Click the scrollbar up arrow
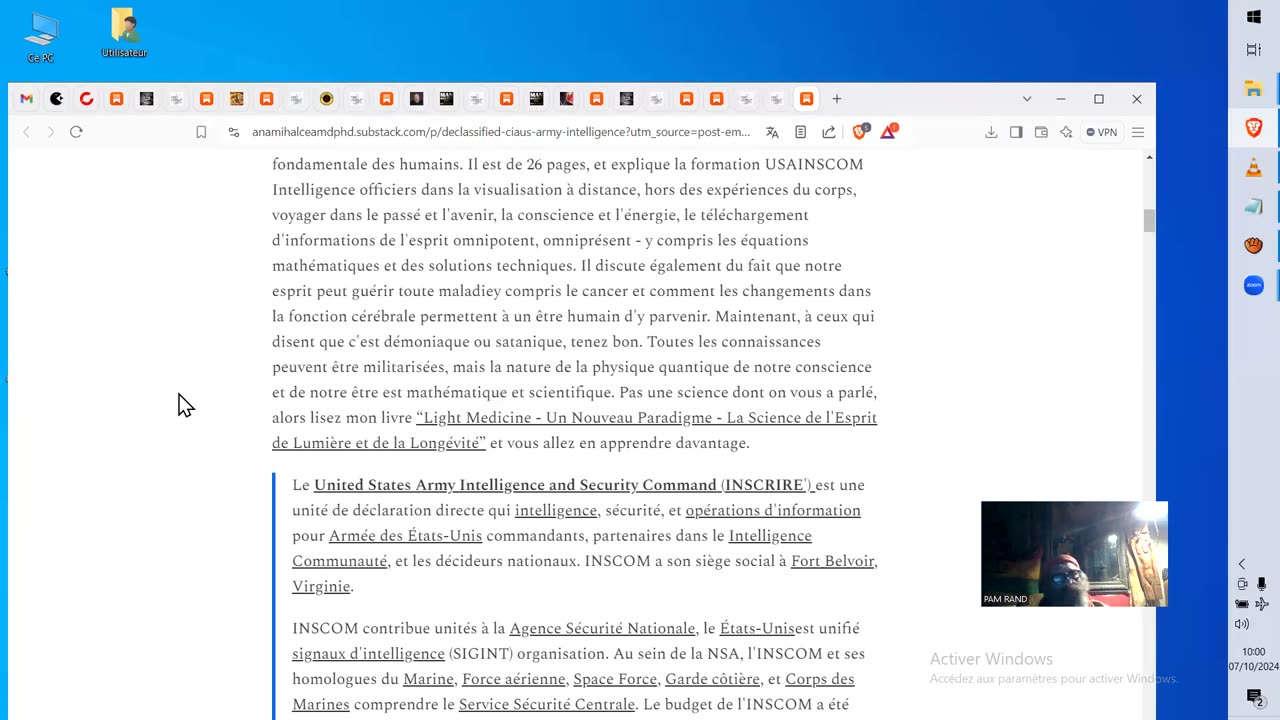The height and width of the screenshot is (720, 1280). coord(1149,157)
